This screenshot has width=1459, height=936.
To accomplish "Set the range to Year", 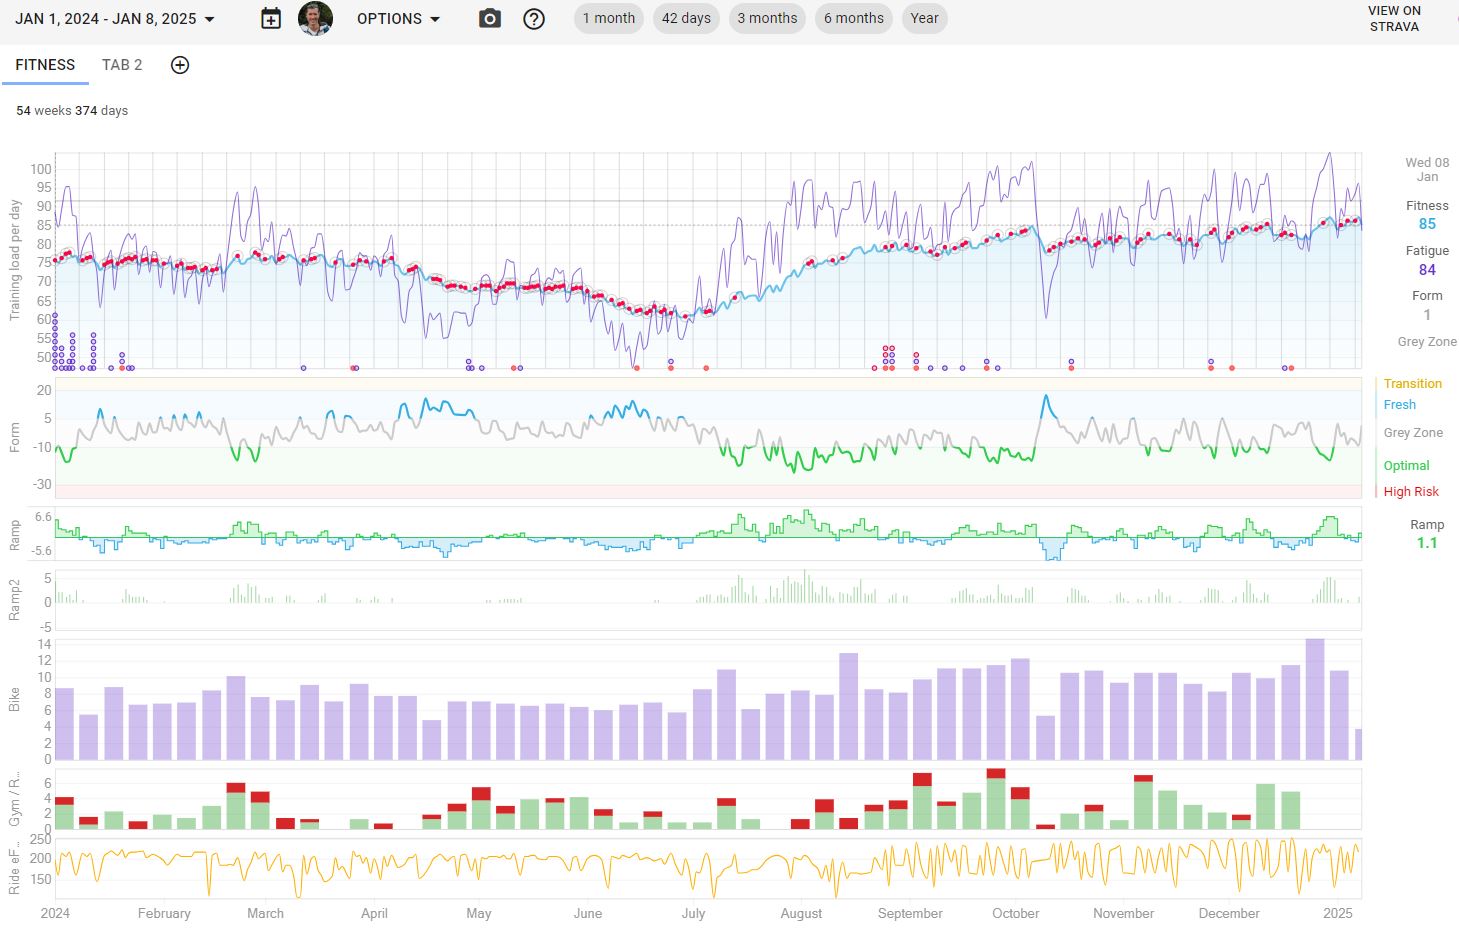I will pos(924,18).
